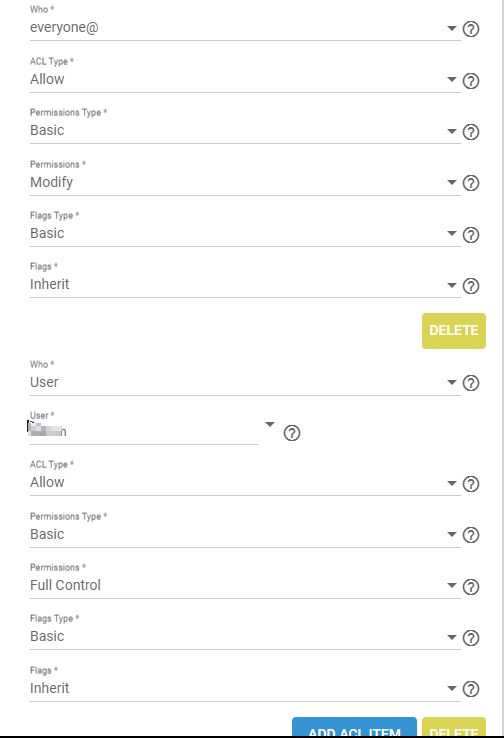Click help icon for second Who User field
The image size is (504, 738).
point(471,383)
